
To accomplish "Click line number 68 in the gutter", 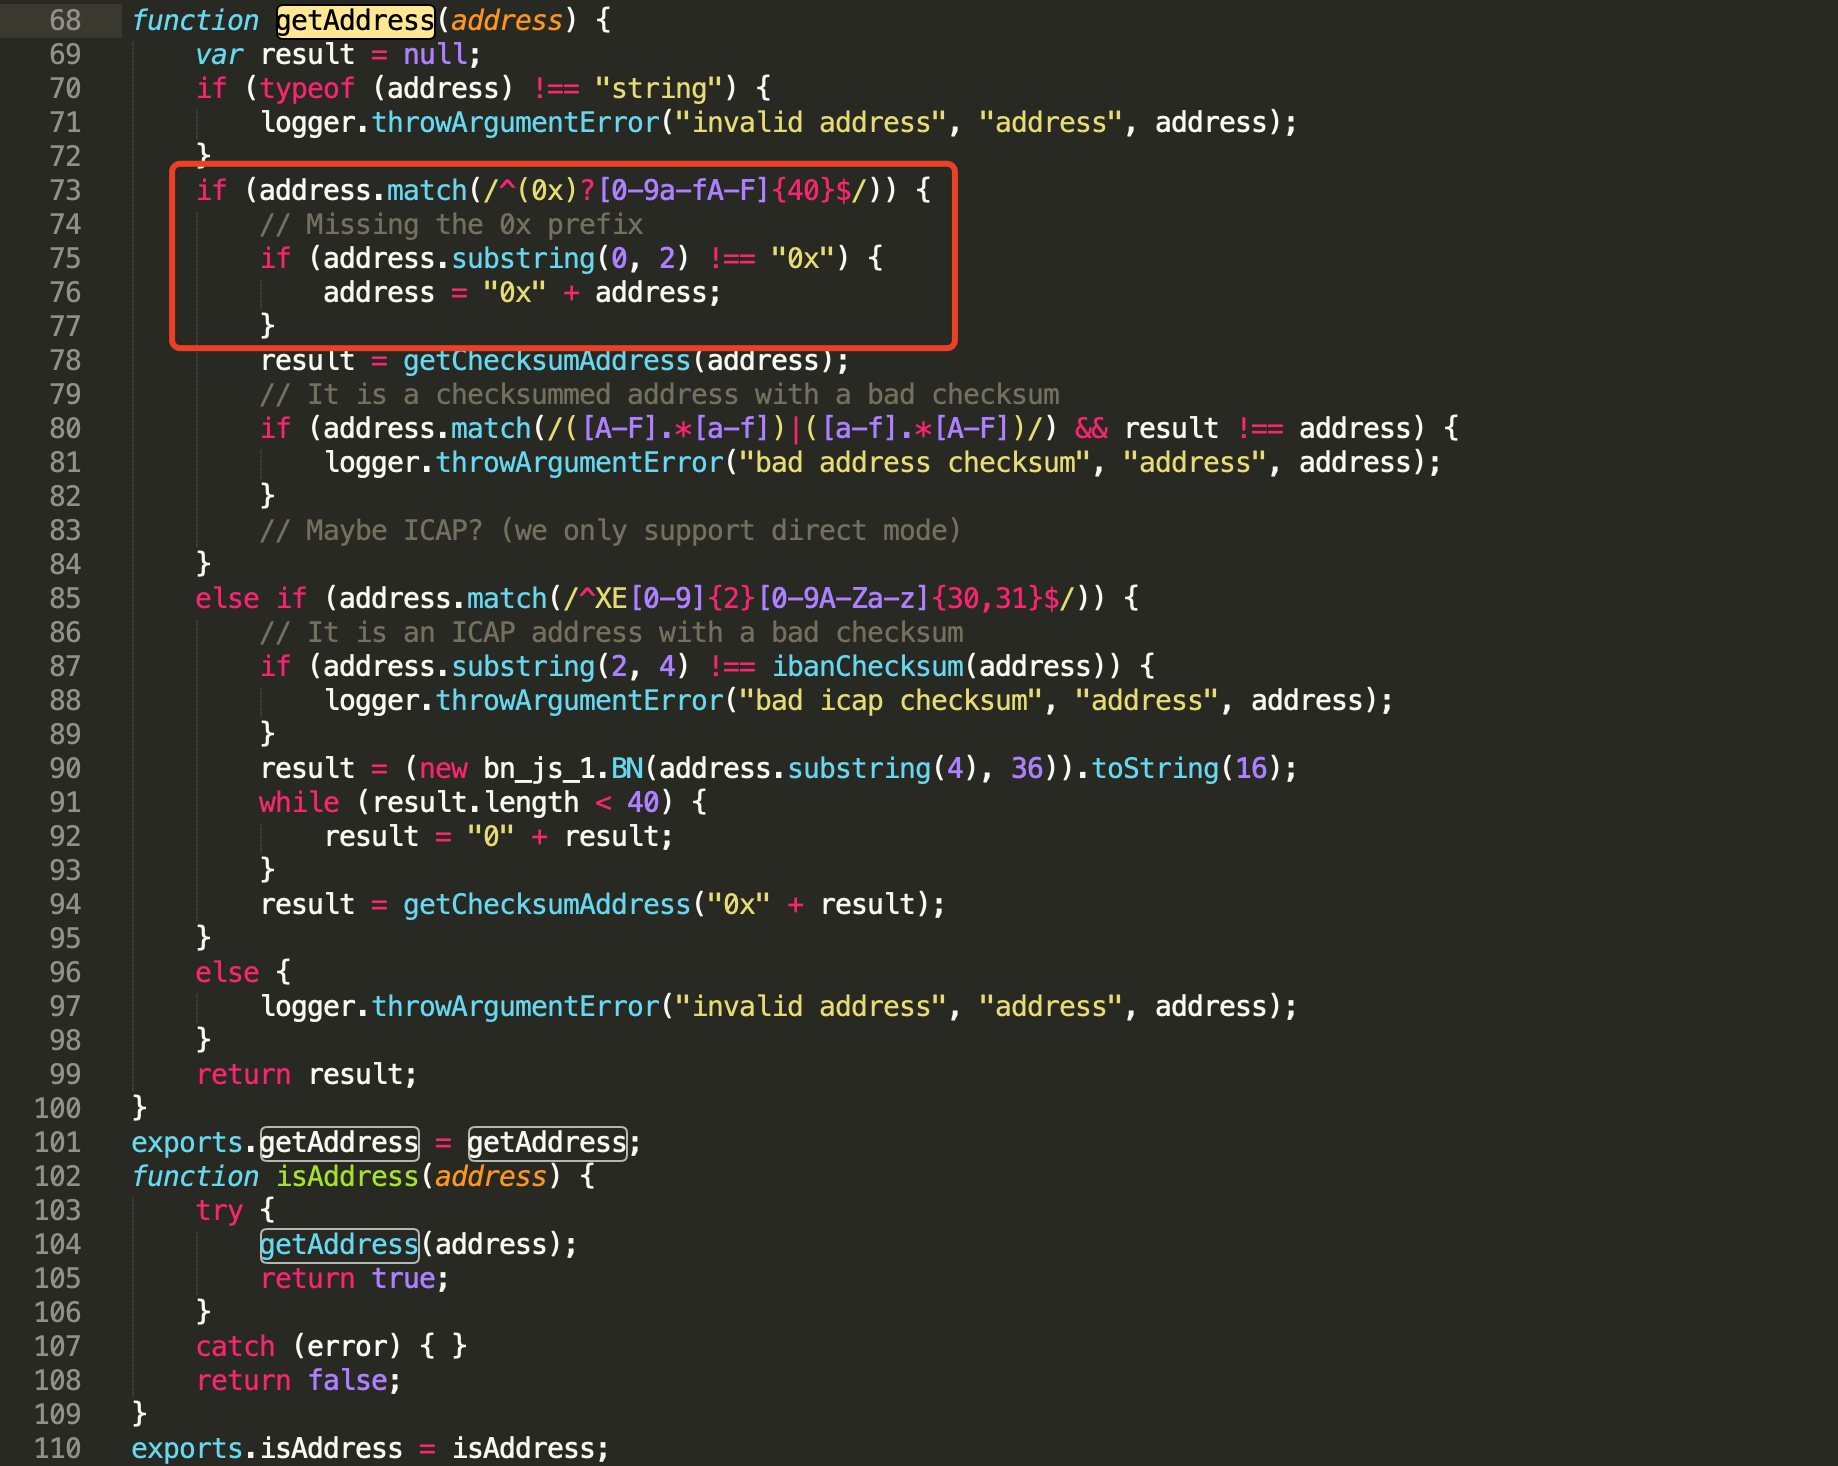I will pos(65,20).
